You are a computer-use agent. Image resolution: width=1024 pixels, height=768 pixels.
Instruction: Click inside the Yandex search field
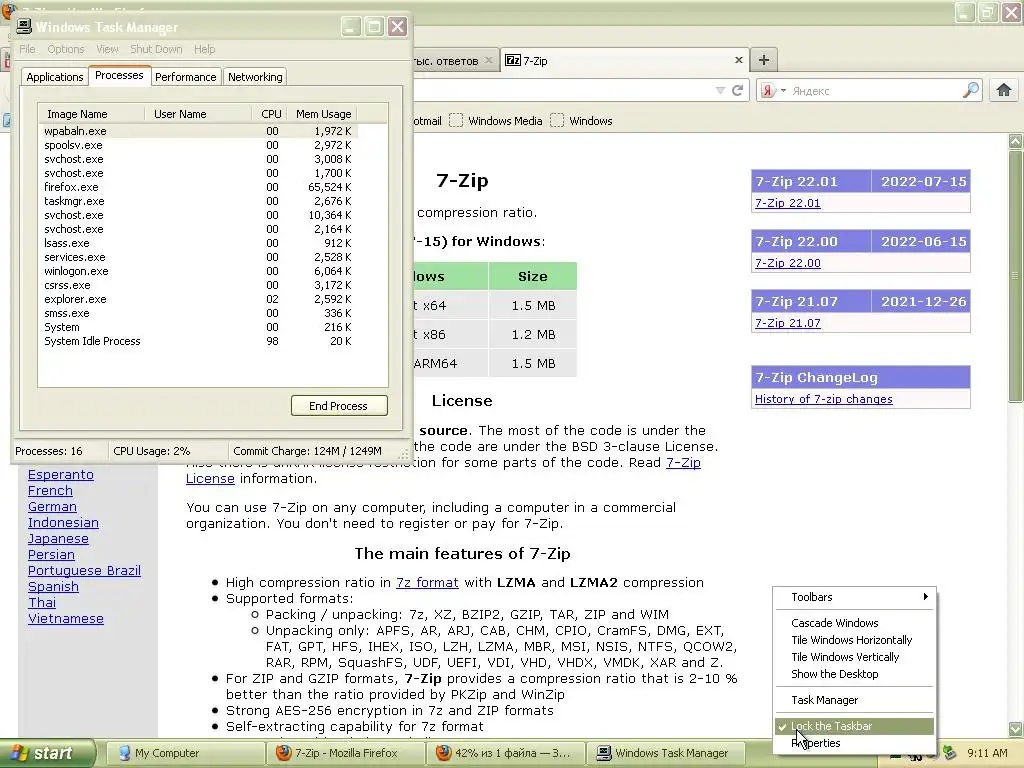point(875,90)
